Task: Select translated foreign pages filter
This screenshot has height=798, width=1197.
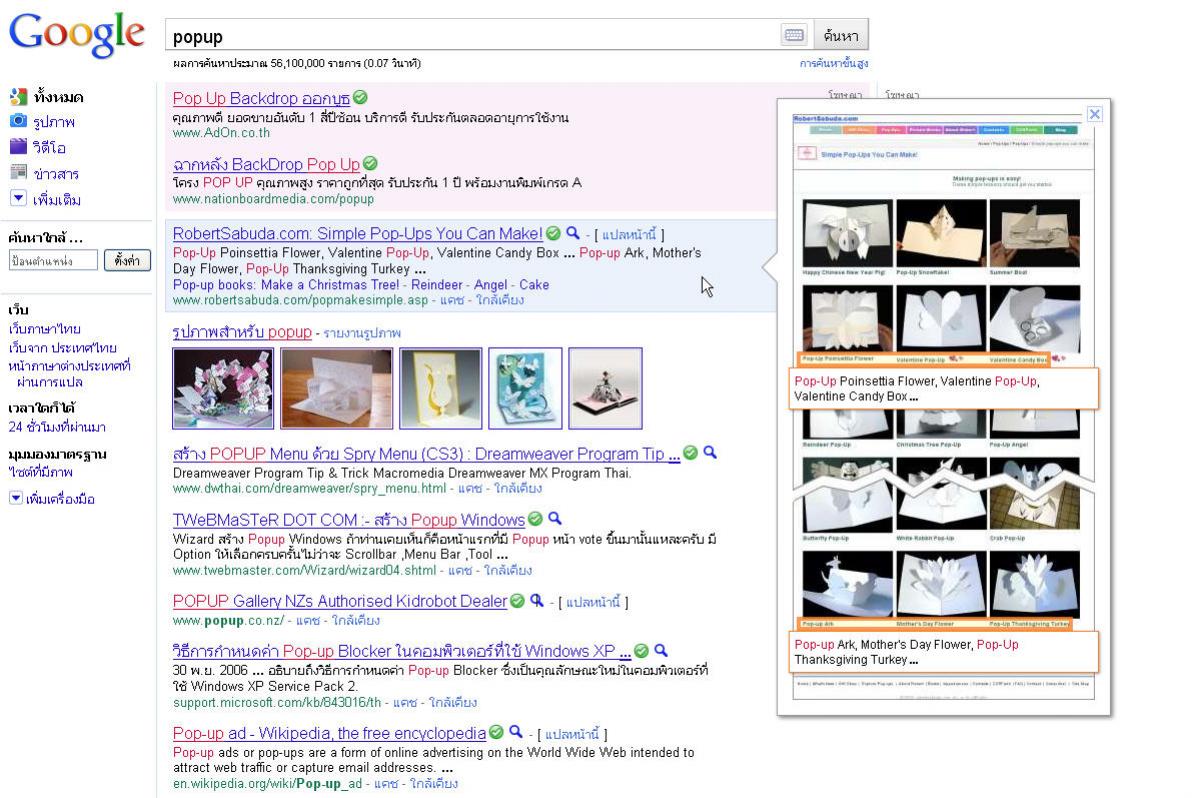Action: [69, 373]
